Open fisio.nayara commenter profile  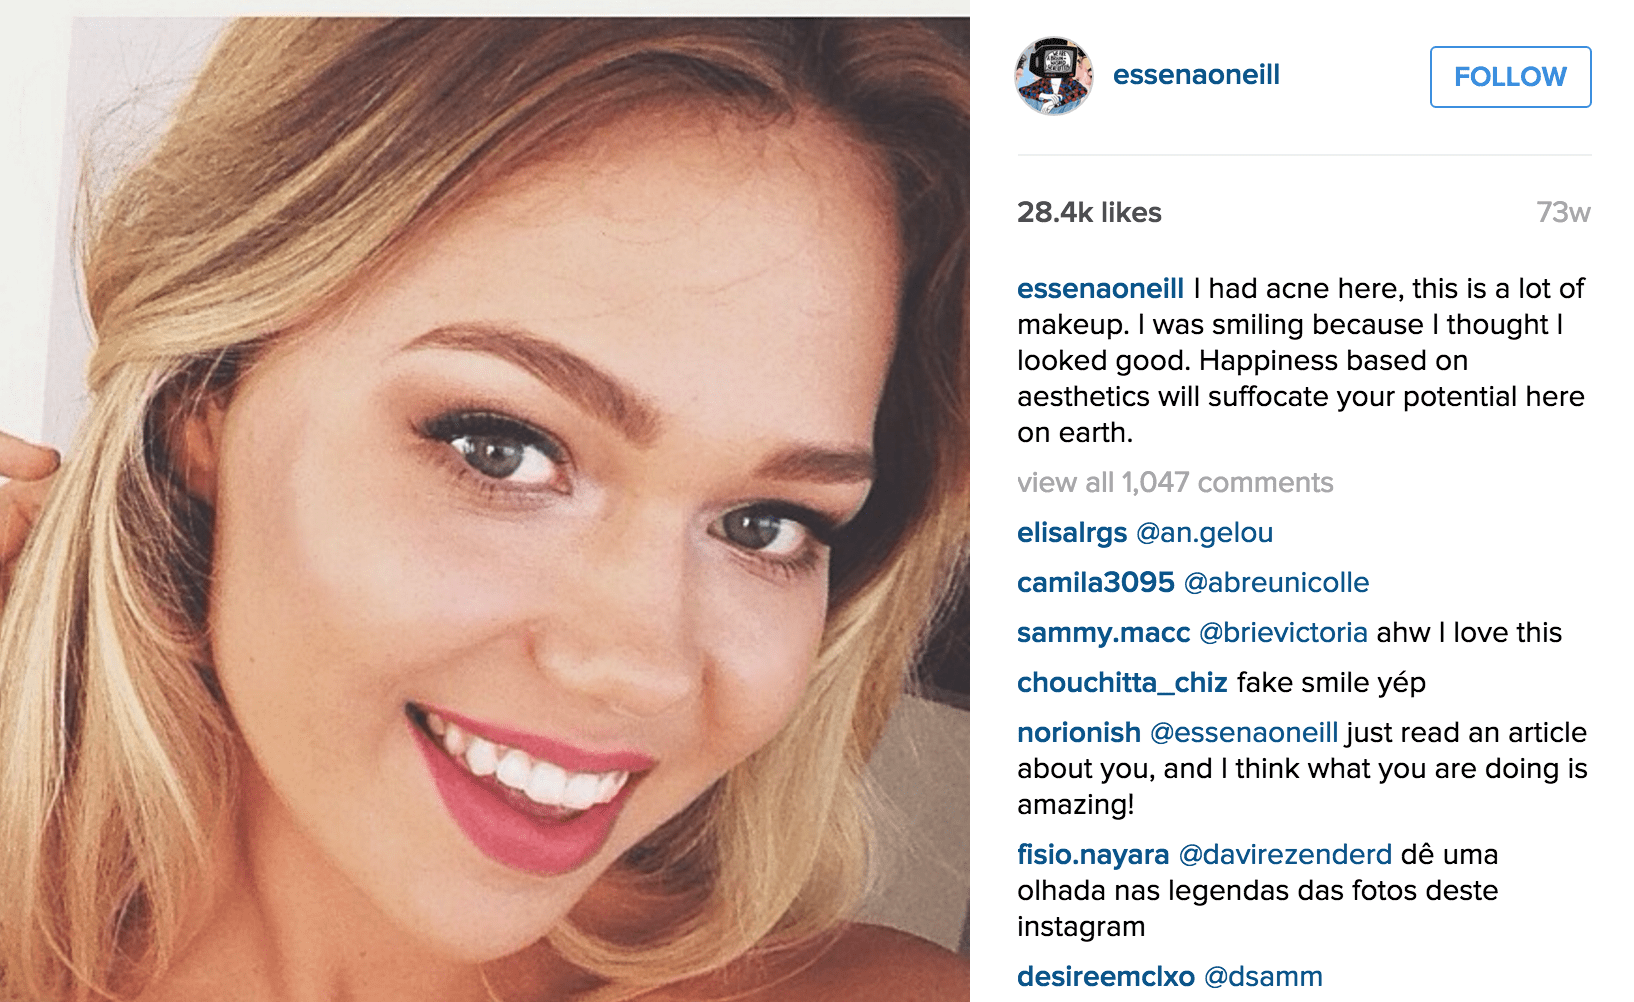coord(1093,855)
